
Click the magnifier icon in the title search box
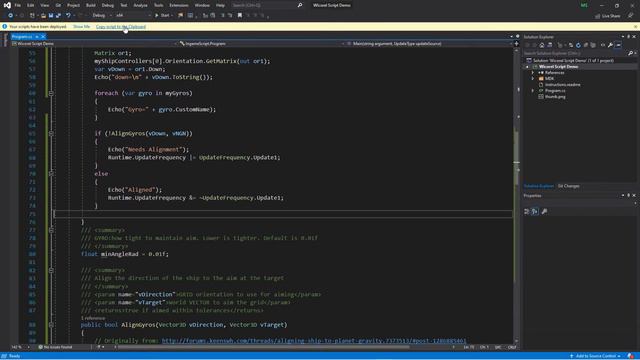click(x=300, y=5)
